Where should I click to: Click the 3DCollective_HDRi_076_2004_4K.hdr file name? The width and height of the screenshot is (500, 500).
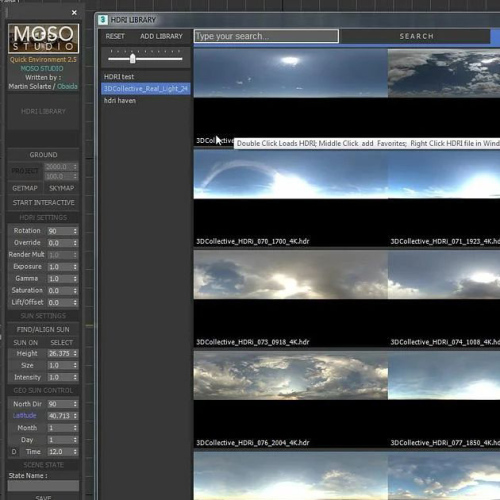point(253,443)
